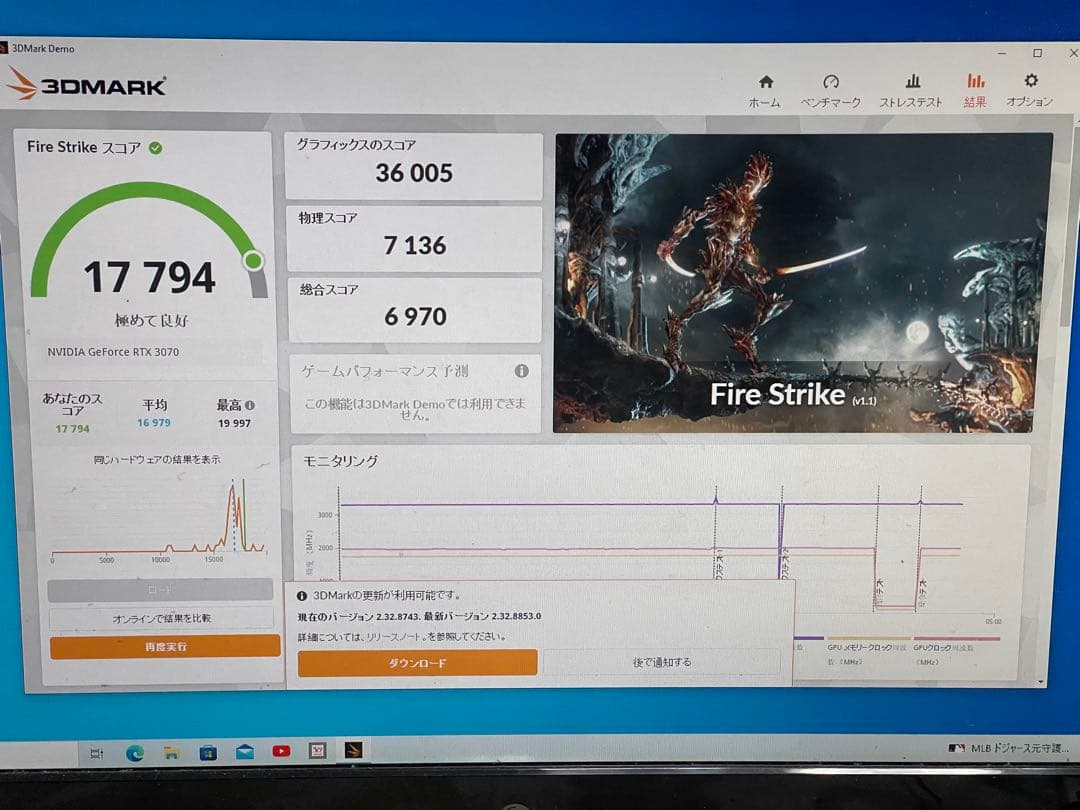
Task: Click the あなたのスコア value 17 794
Action: click(72, 428)
